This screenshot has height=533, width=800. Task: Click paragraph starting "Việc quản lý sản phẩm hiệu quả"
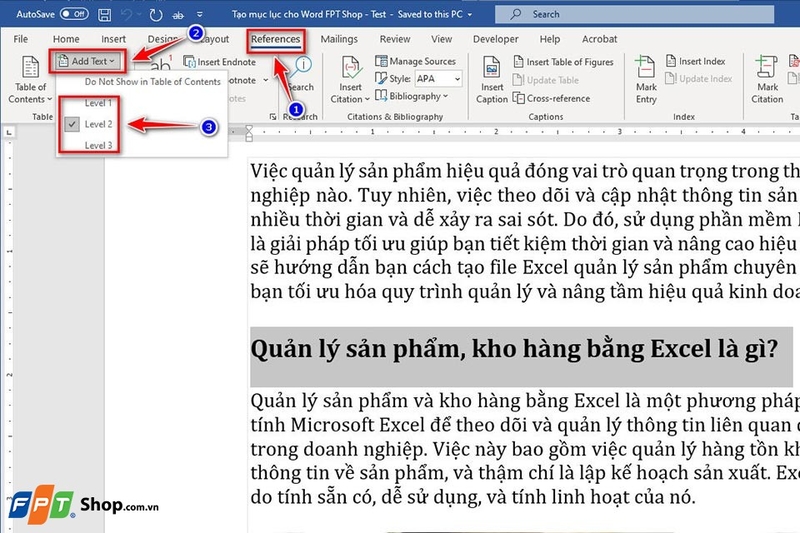[525, 232]
